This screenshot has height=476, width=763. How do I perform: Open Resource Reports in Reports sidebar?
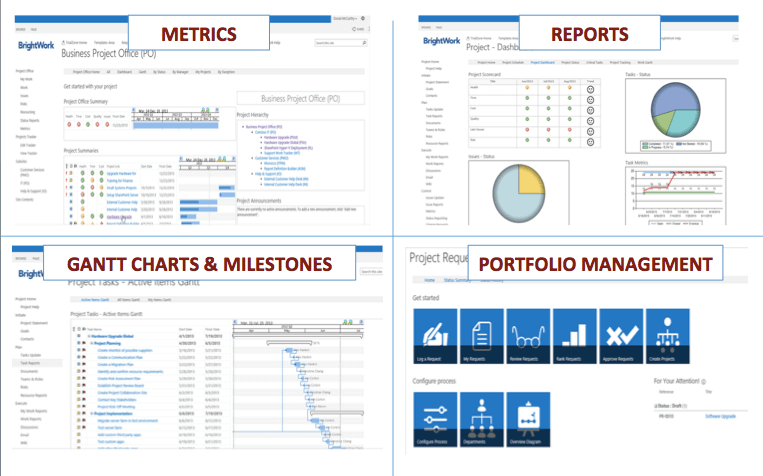click(437, 144)
